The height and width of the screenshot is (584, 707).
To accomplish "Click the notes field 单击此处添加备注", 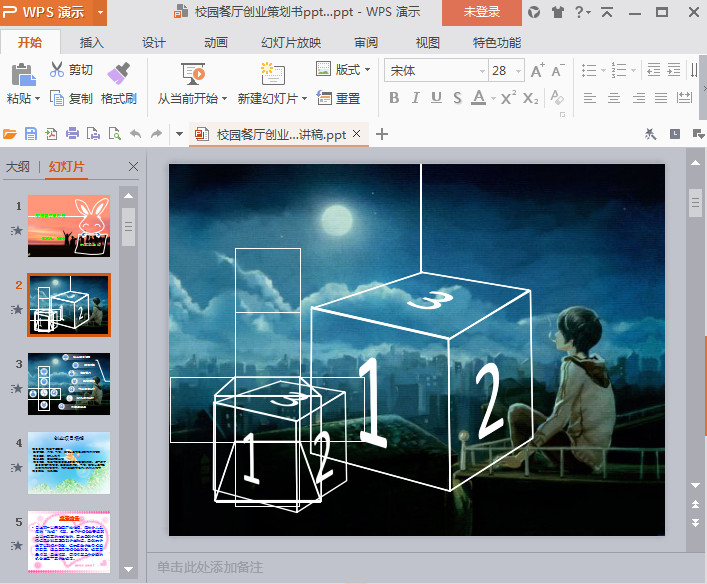I will (x=210, y=567).
